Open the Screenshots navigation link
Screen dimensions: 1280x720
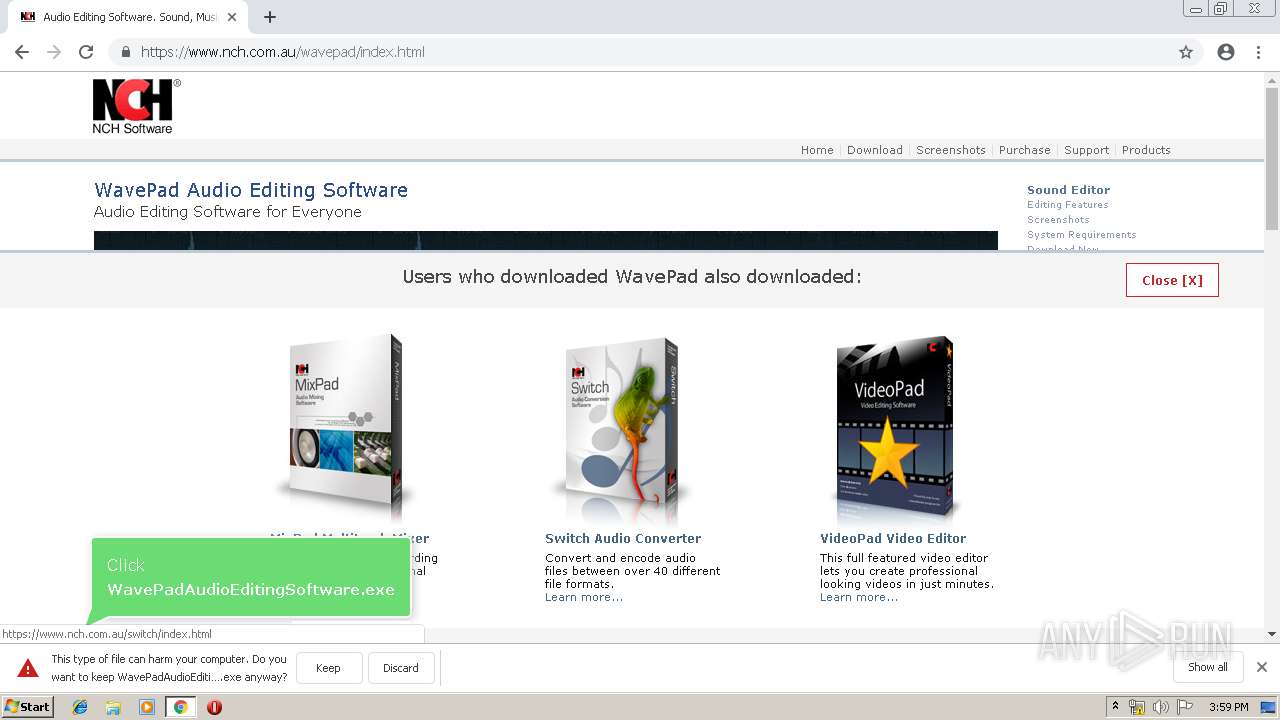pos(951,150)
